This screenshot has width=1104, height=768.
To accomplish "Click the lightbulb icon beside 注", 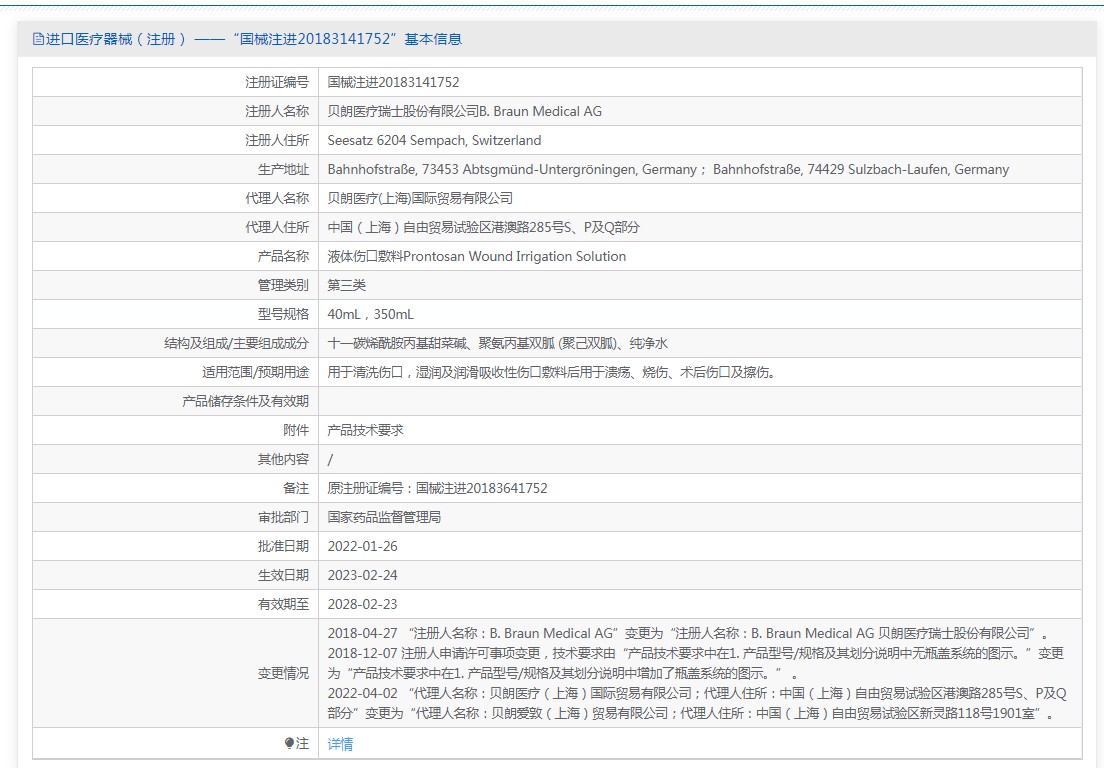I will (x=290, y=743).
